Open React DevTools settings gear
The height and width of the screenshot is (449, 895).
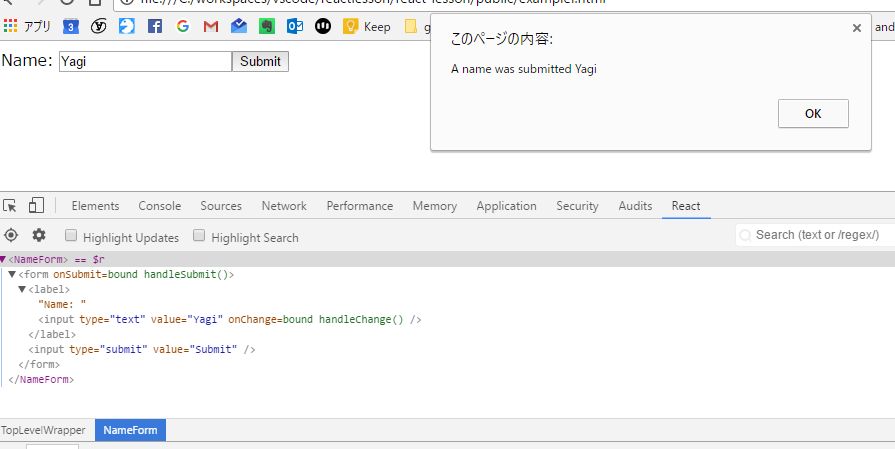pos(39,235)
